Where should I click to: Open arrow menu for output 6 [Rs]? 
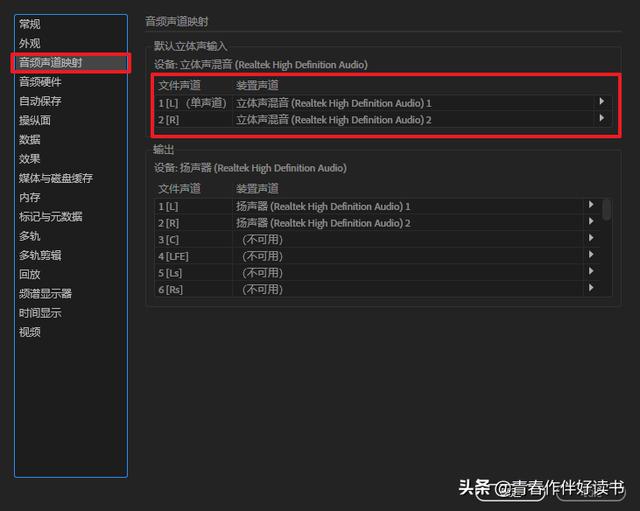pyautogui.click(x=591, y=288)
